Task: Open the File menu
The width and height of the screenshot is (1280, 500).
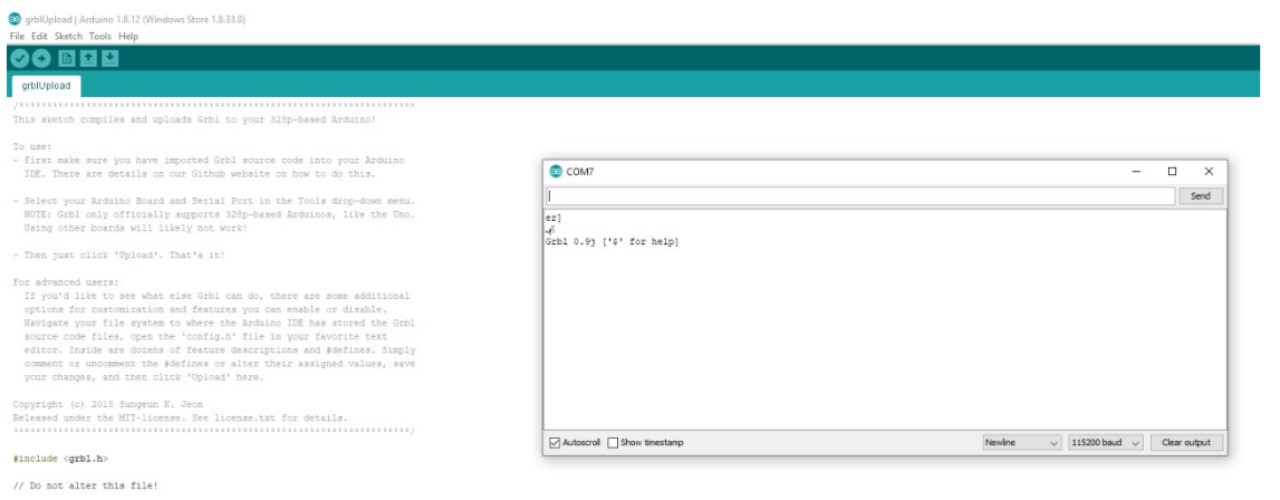Action: (x=17, y=36)
